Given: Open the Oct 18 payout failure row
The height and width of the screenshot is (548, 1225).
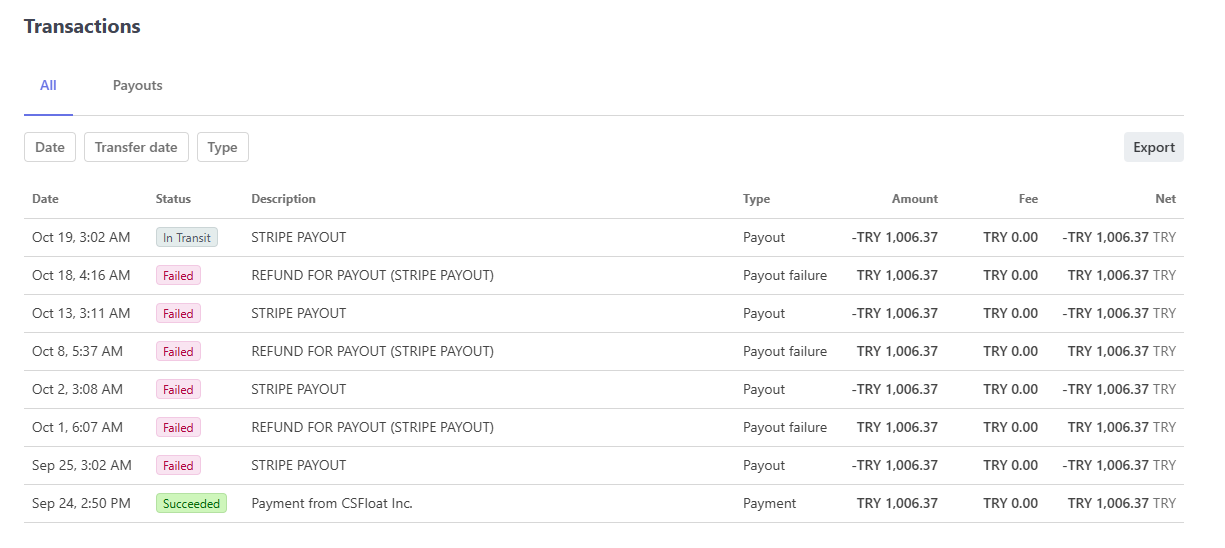Looking at the screenshot, I should (x=372, y=276).
